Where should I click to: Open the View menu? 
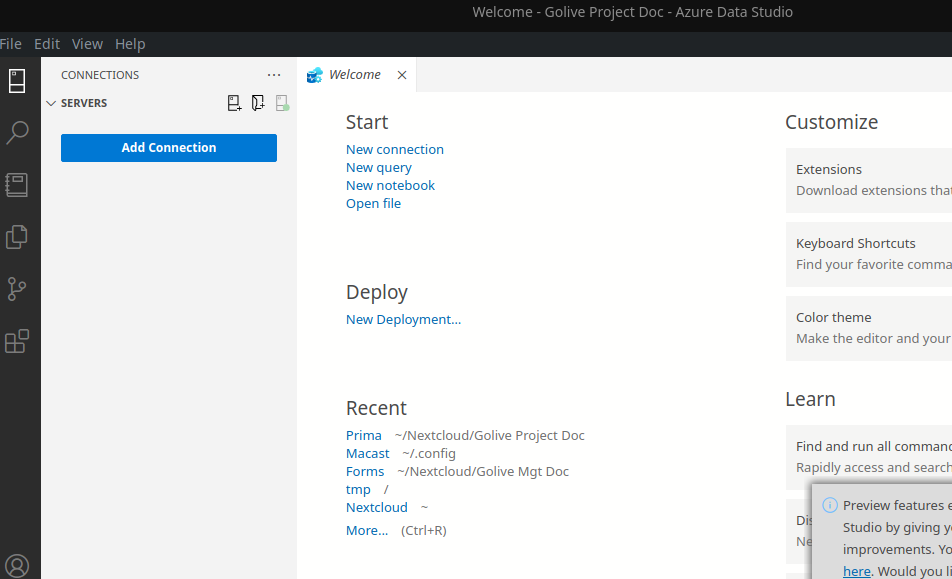(87, 44)
